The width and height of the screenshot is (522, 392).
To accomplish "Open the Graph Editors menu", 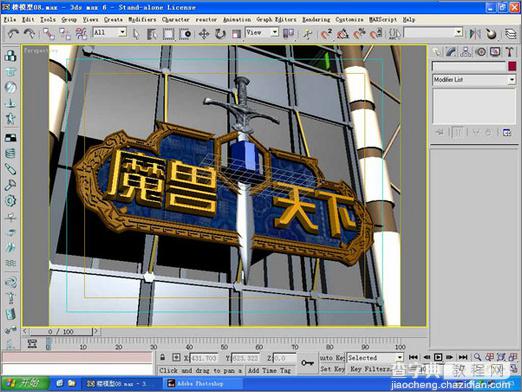I will 276,20.
